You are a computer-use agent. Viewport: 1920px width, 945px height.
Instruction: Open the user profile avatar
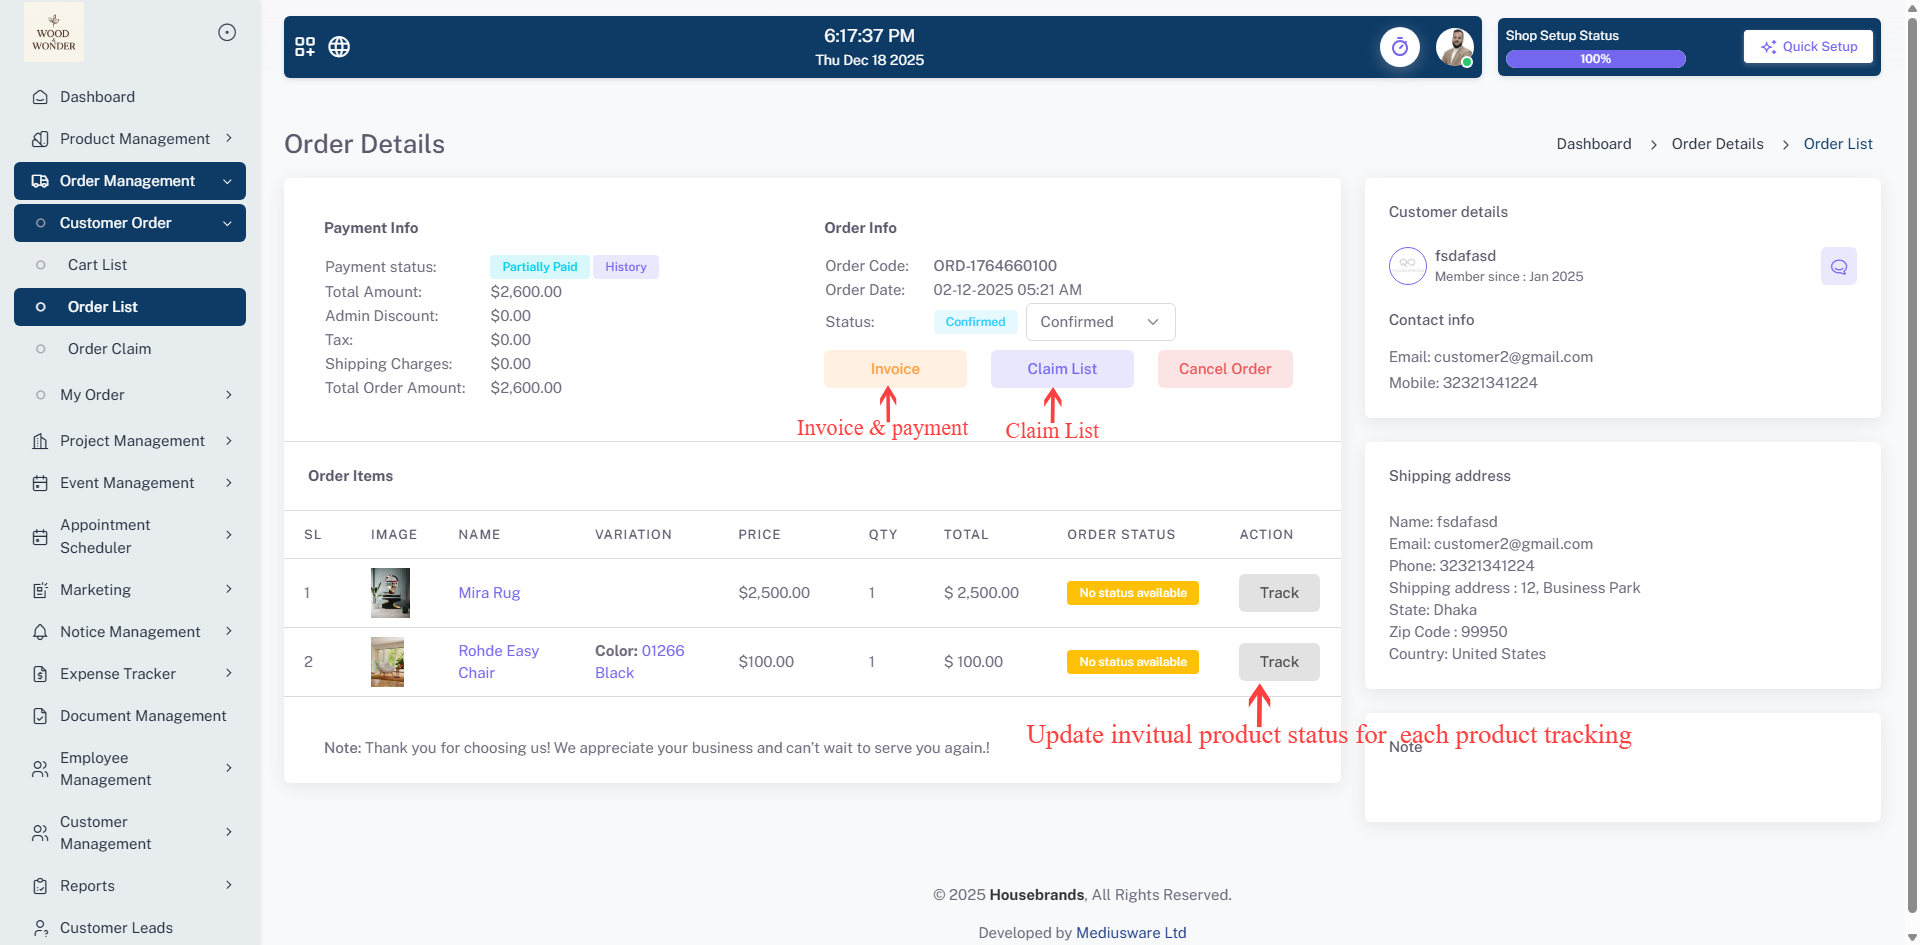point(1454,47)
